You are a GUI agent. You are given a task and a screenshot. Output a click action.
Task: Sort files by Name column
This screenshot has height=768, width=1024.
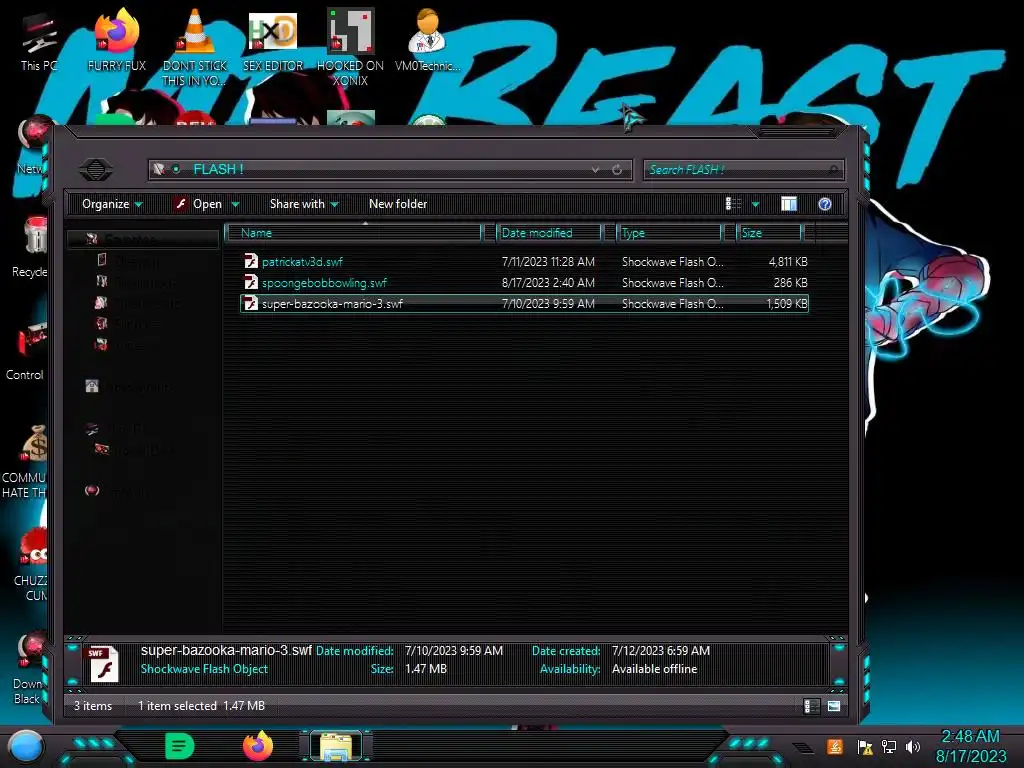click(x=355, y=232)
